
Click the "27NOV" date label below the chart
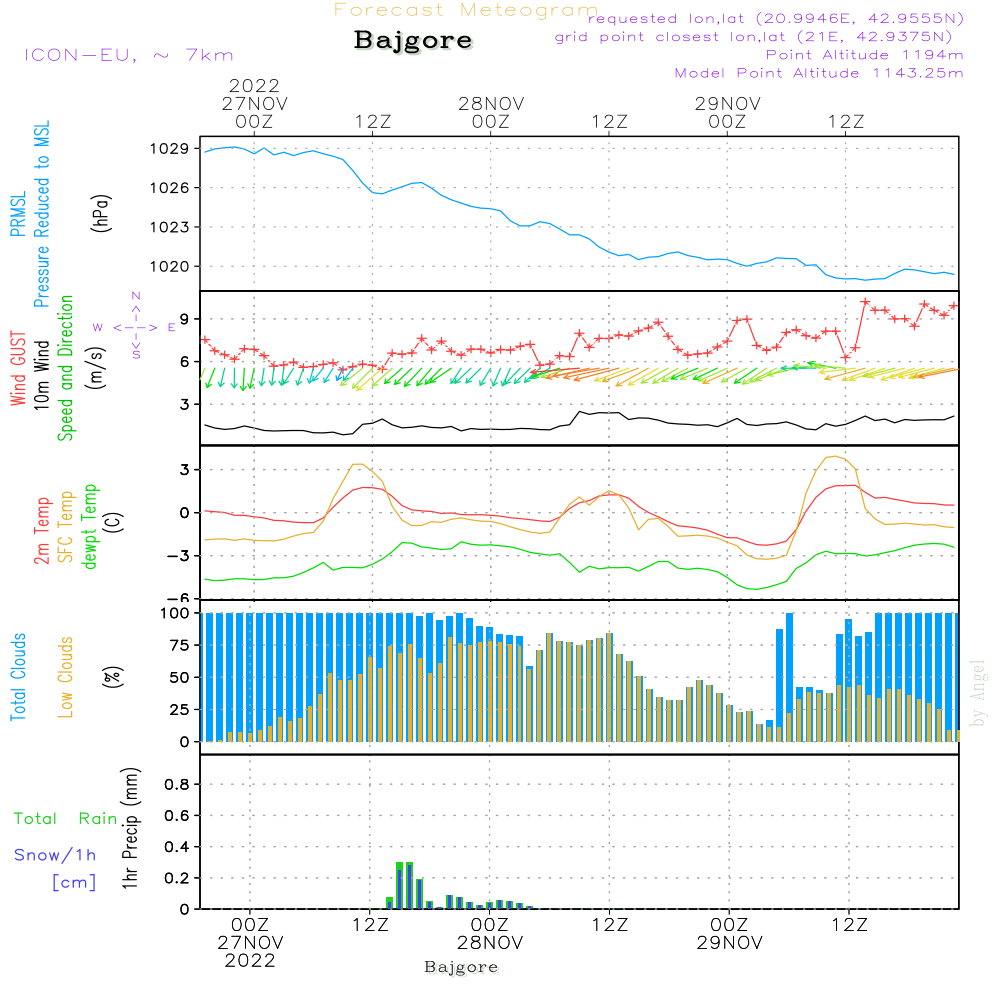click(x=250, y=943)
